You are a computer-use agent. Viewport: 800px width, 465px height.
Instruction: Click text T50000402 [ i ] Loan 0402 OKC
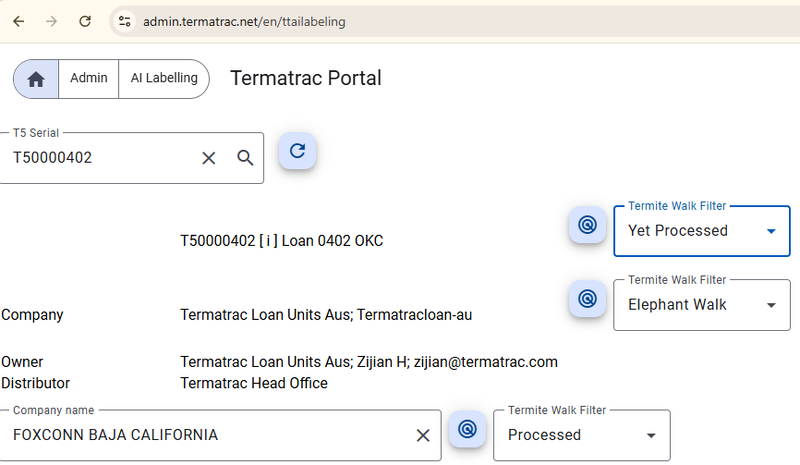click(x=282, y=241)
